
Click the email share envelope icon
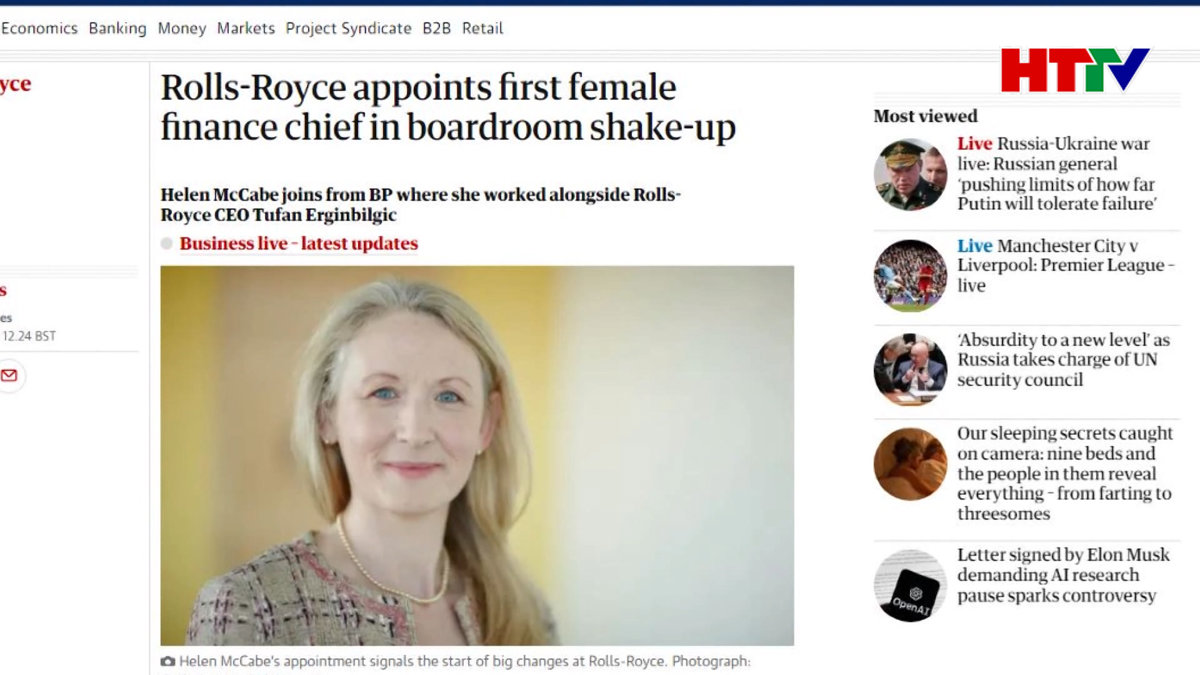(x=9, y=375)
